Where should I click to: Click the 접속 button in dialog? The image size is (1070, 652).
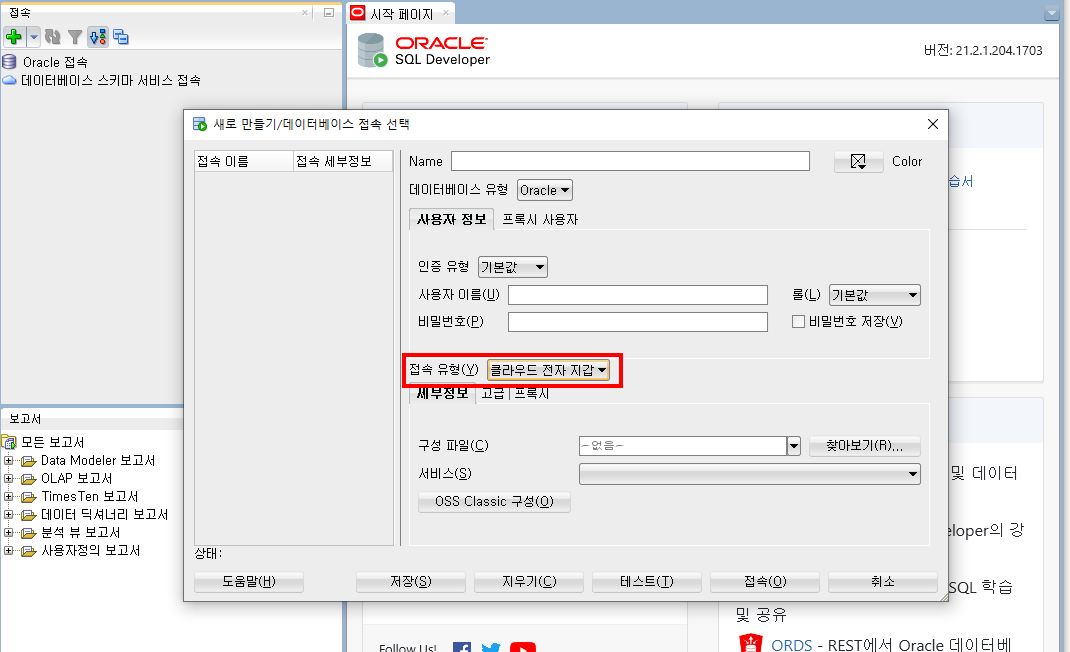coord(765,582)
